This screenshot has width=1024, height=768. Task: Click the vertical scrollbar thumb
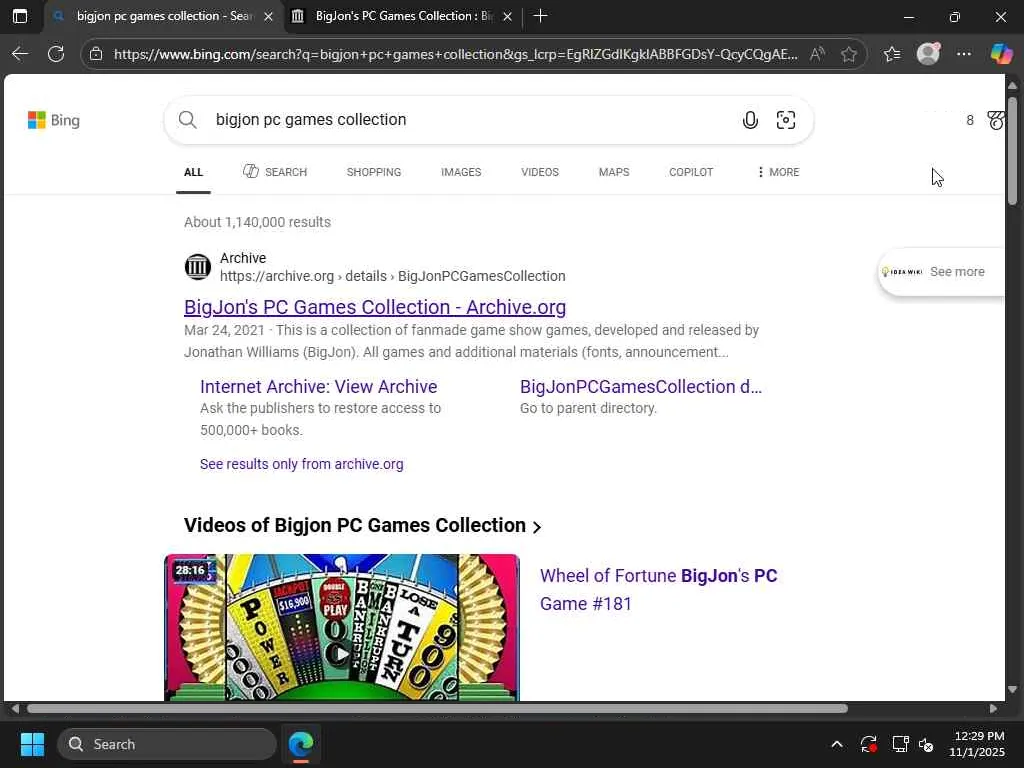click(x=1012, y=152)
